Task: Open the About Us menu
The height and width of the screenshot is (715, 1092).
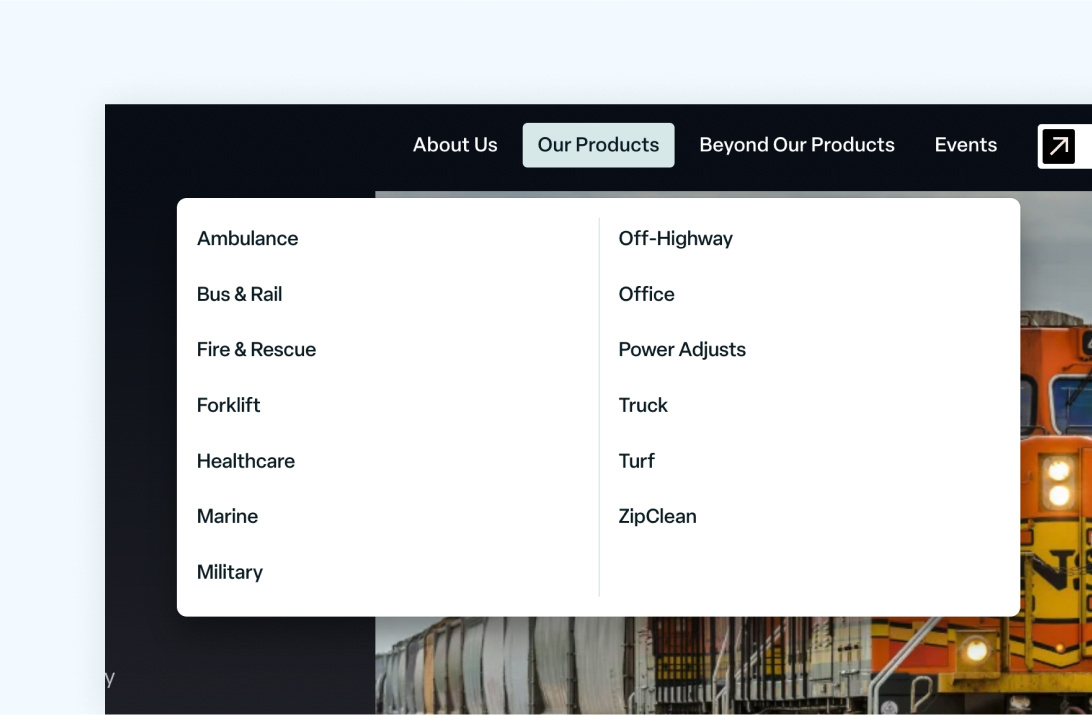Action: pos(455,145)
